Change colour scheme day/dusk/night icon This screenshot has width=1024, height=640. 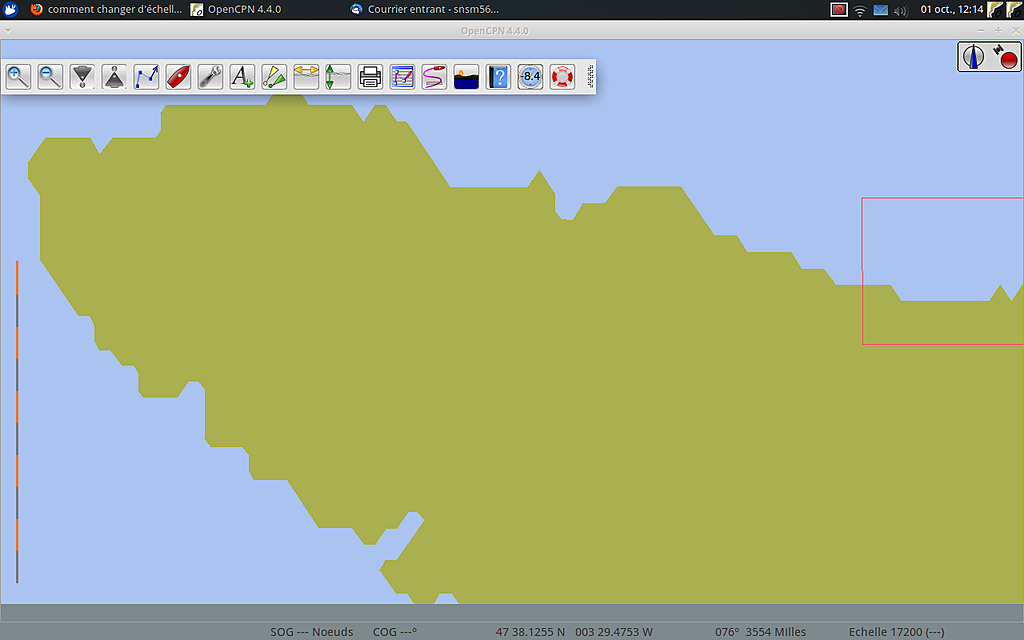tap(466, 76)
